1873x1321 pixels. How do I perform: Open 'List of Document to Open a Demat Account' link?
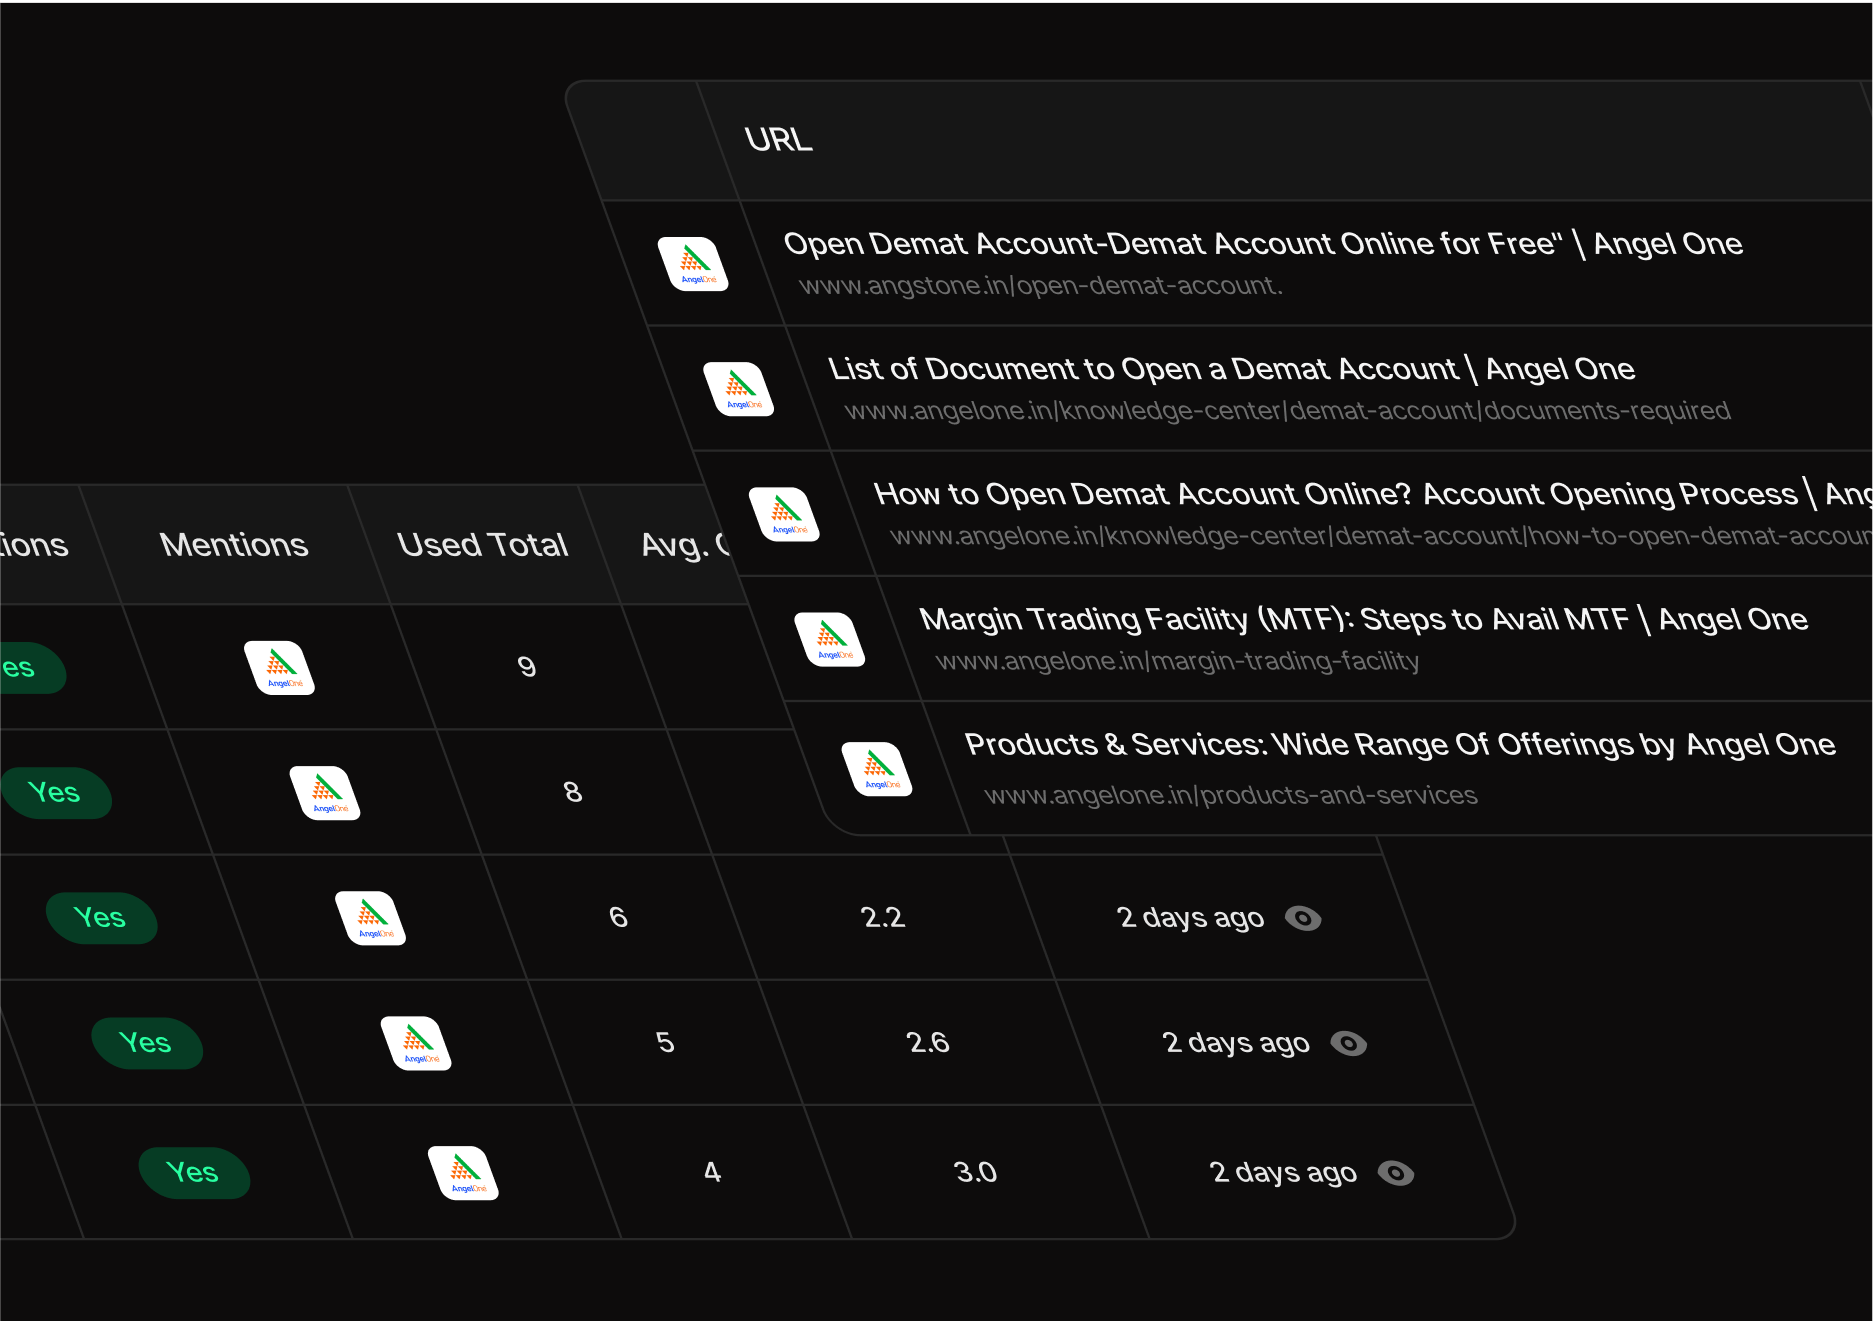[1232, 369]
